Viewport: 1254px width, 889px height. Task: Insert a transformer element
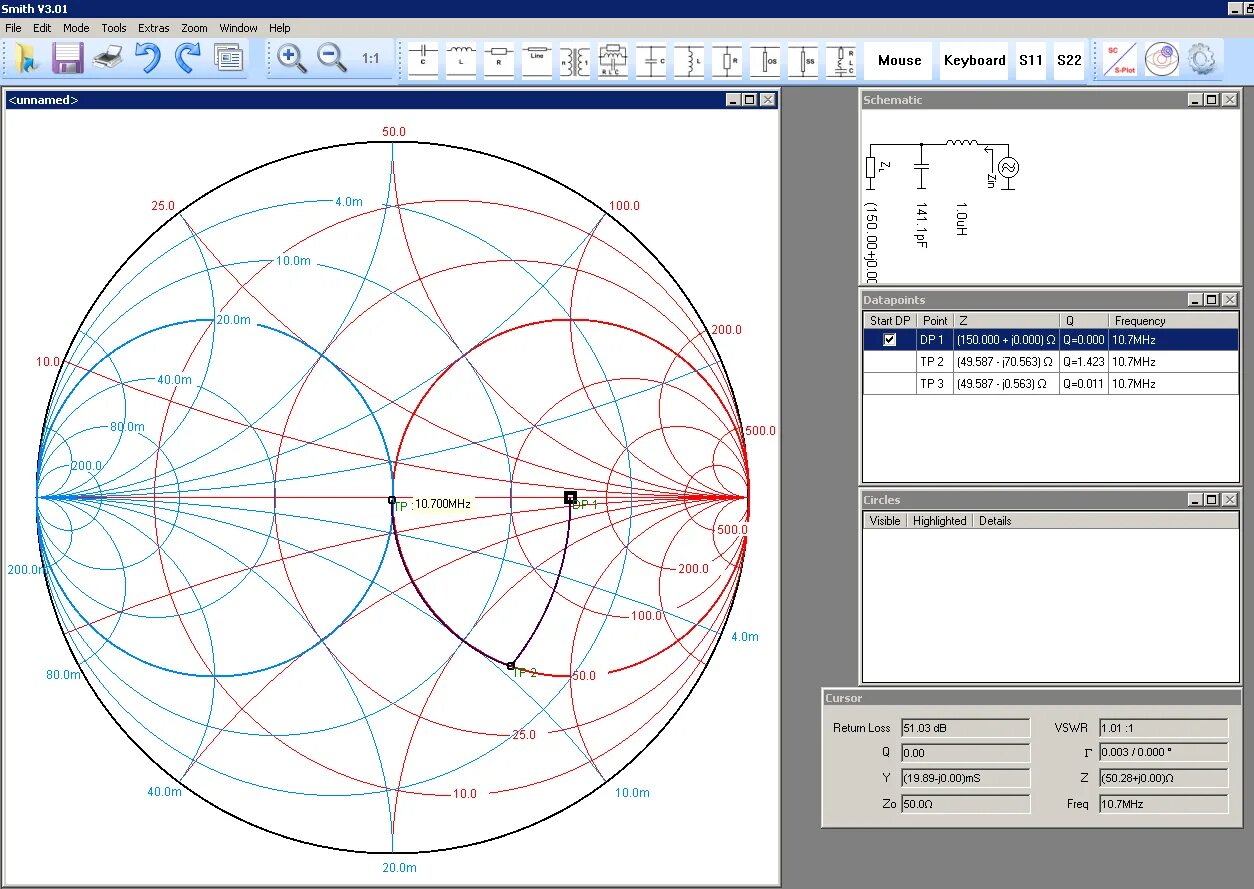575,61
